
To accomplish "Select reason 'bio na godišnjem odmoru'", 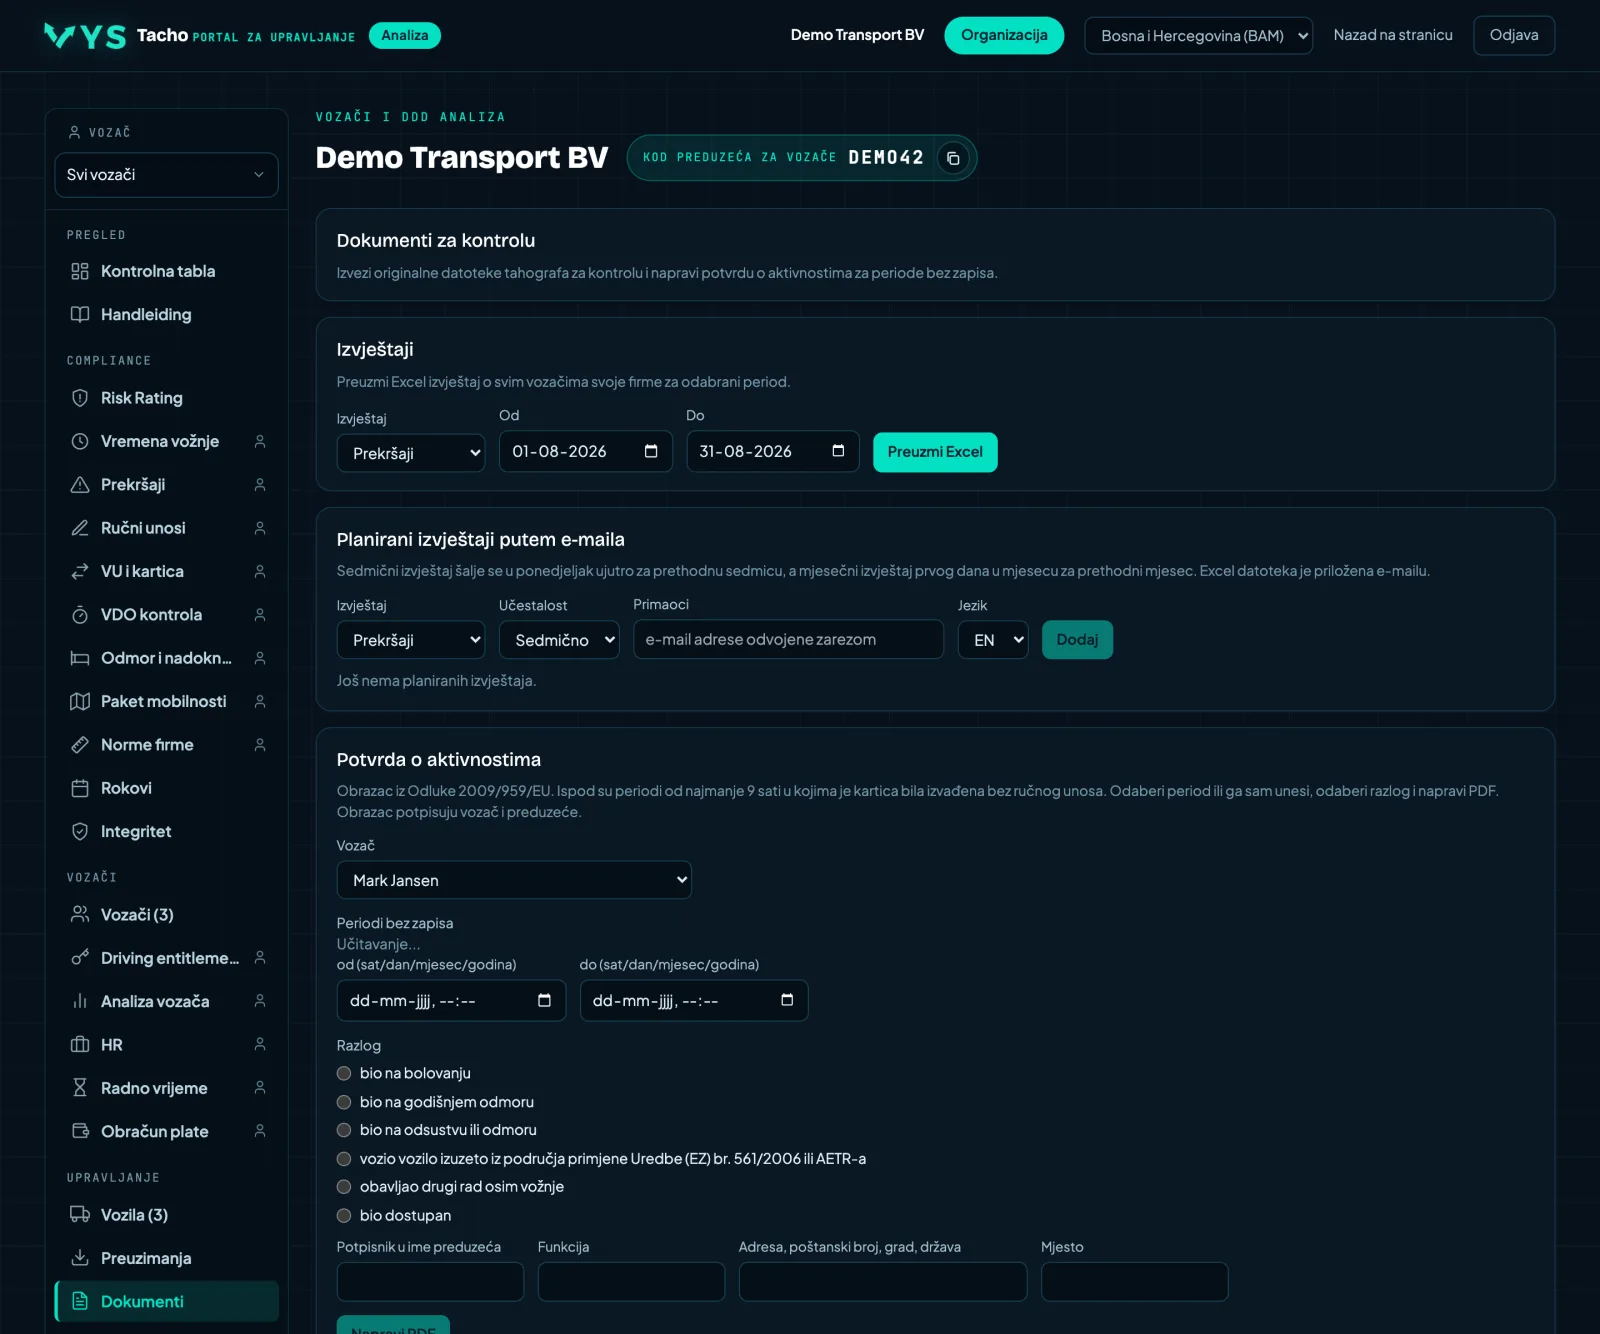I will point(344,1102).
